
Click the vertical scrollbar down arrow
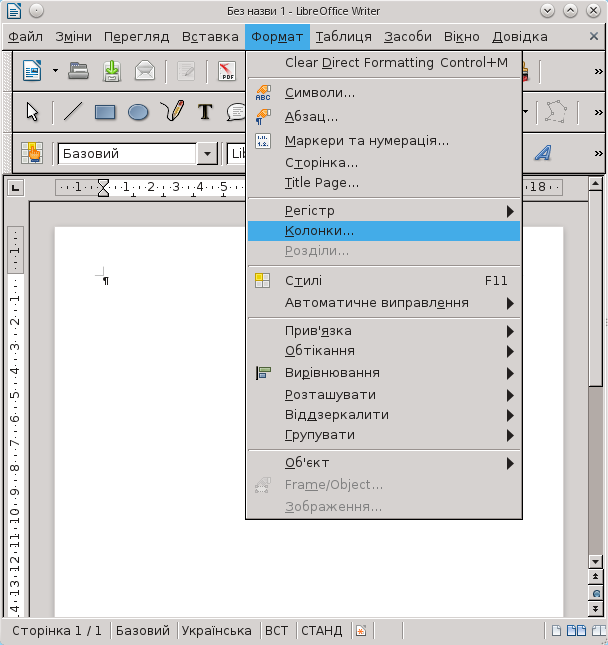click(x=595, y=561)
